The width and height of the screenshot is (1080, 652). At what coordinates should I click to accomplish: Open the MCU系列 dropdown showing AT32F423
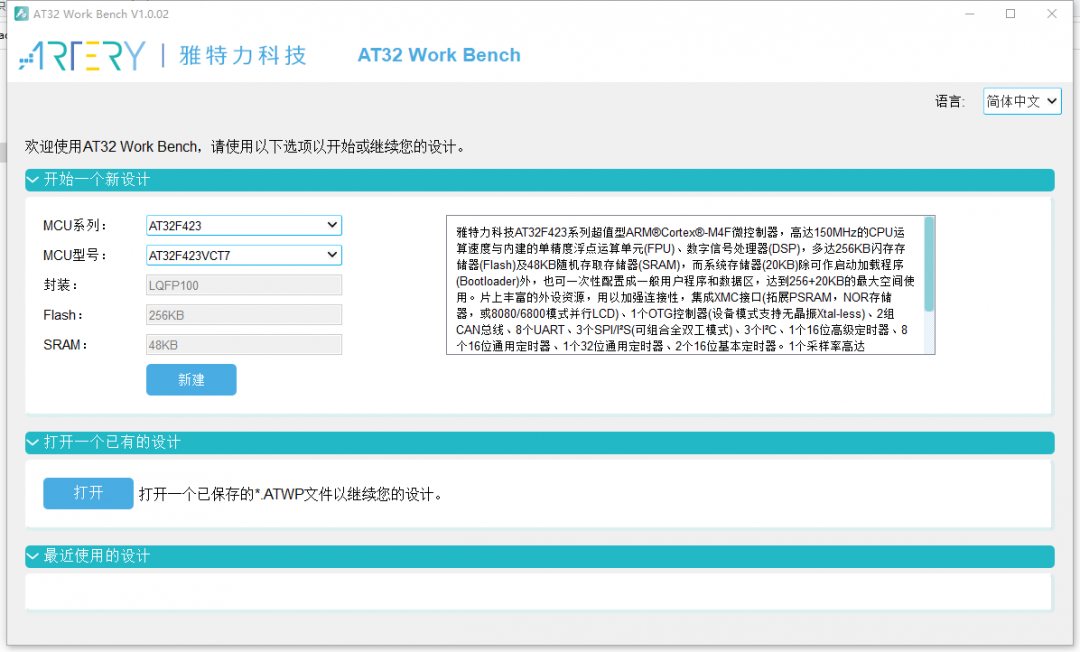(x=243, y=225)
